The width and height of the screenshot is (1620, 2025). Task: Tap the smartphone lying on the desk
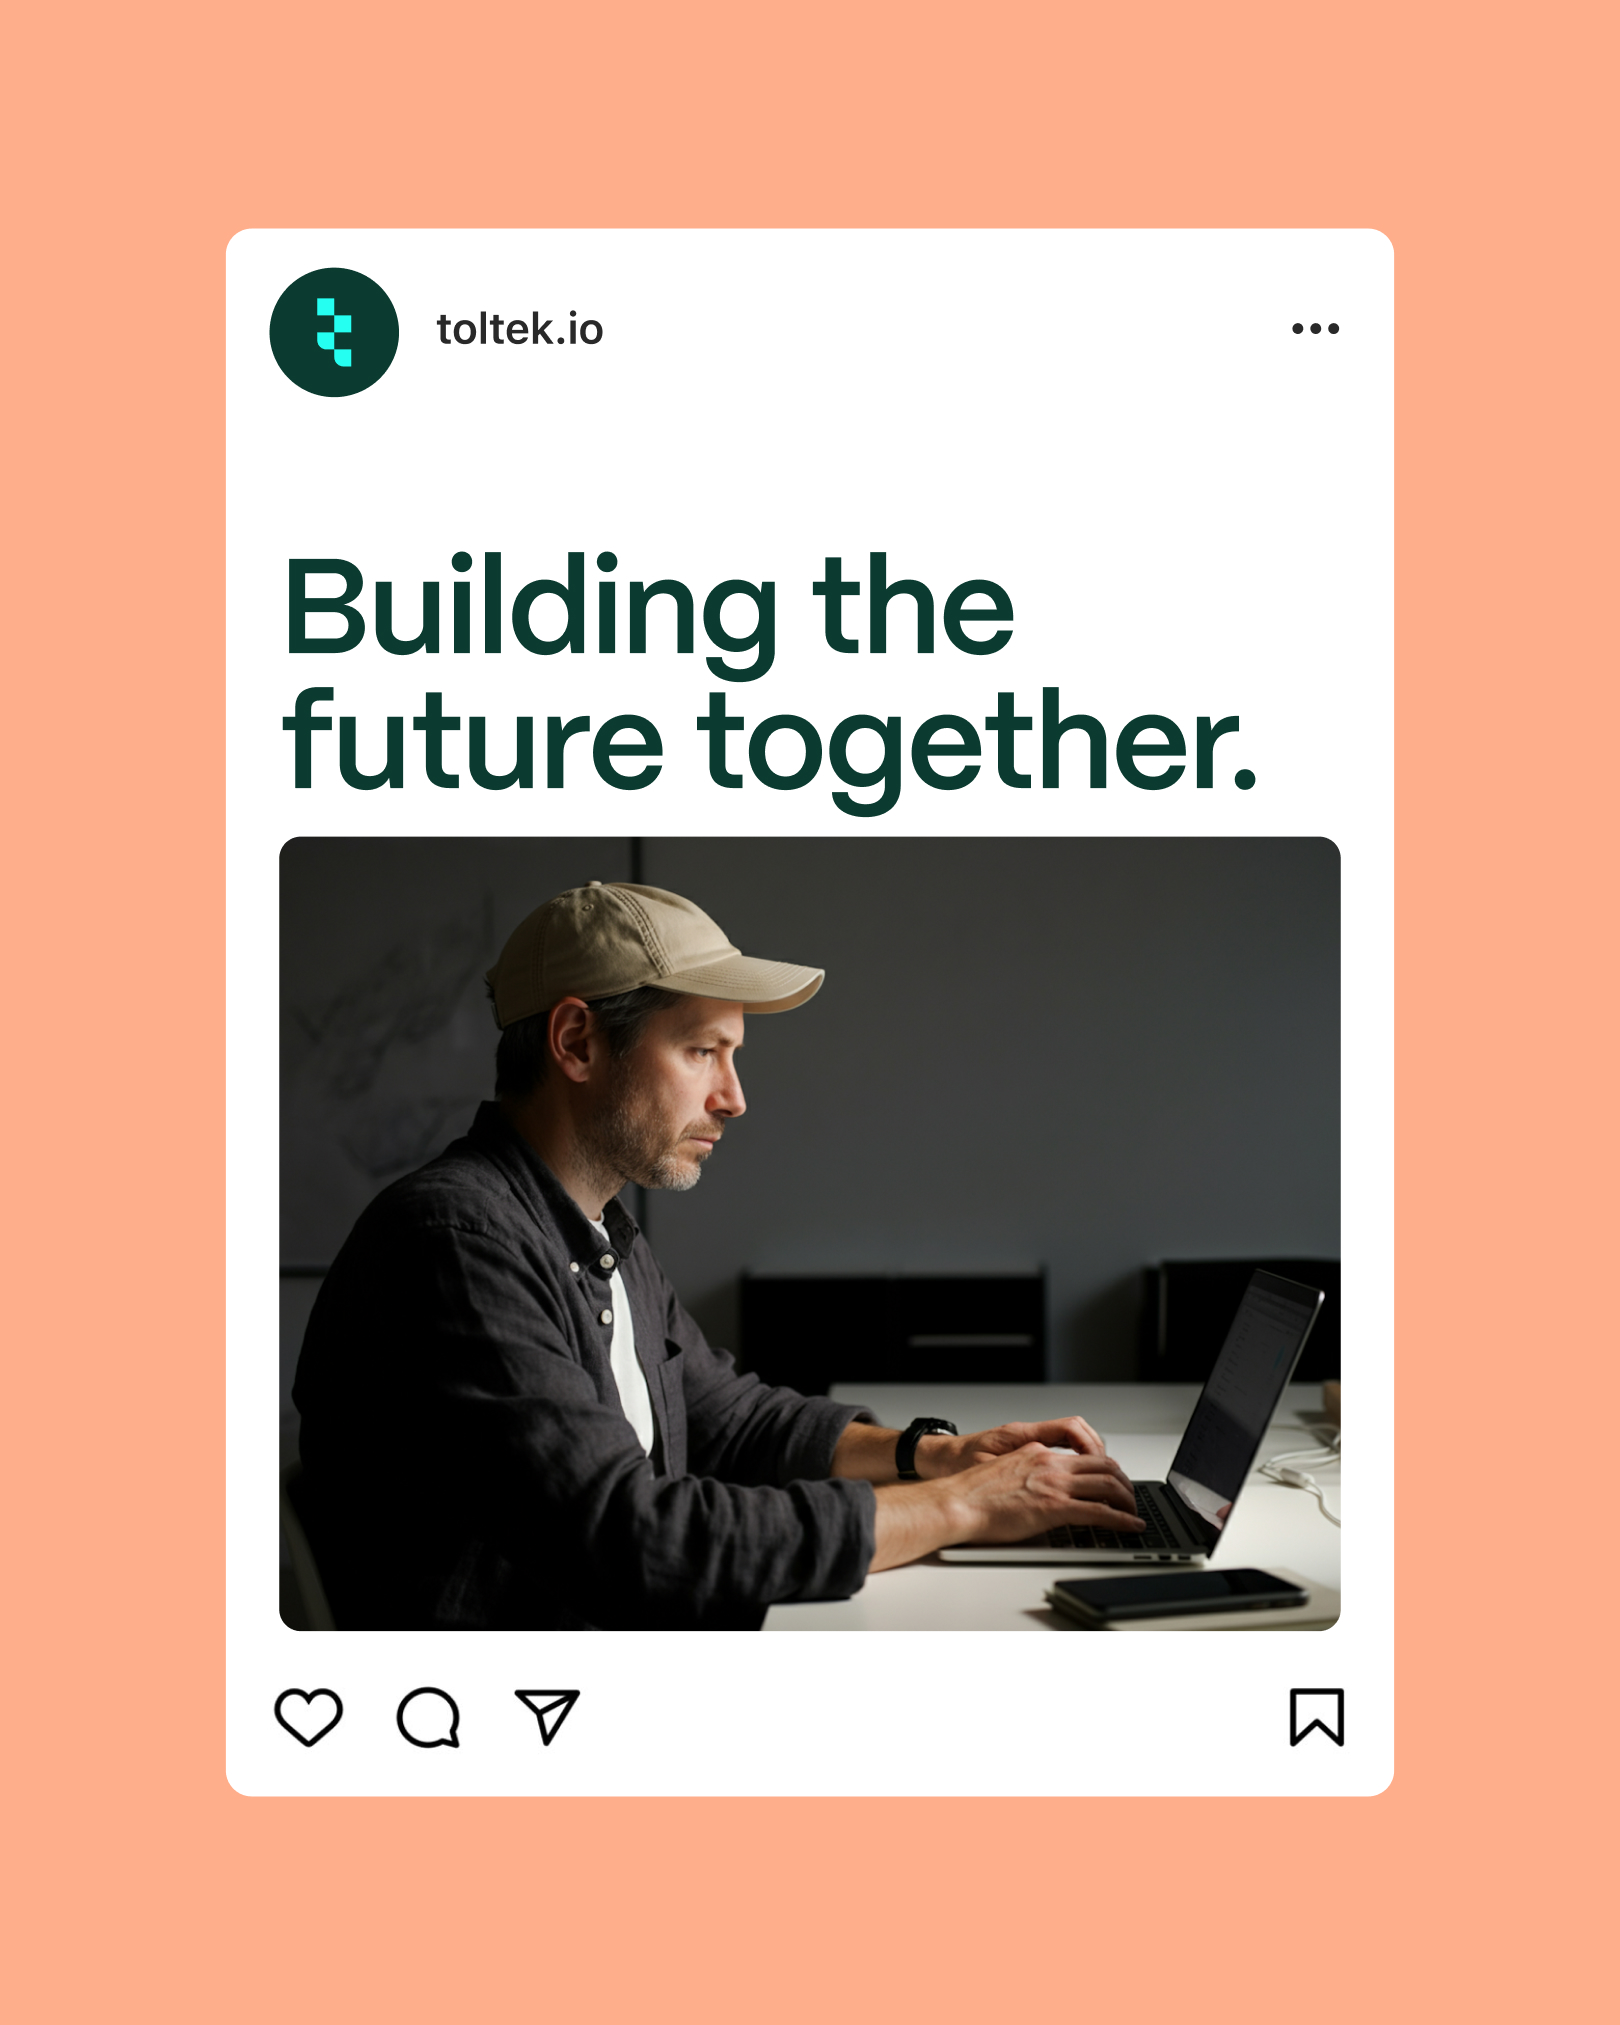click(x=1180, y=1593)
